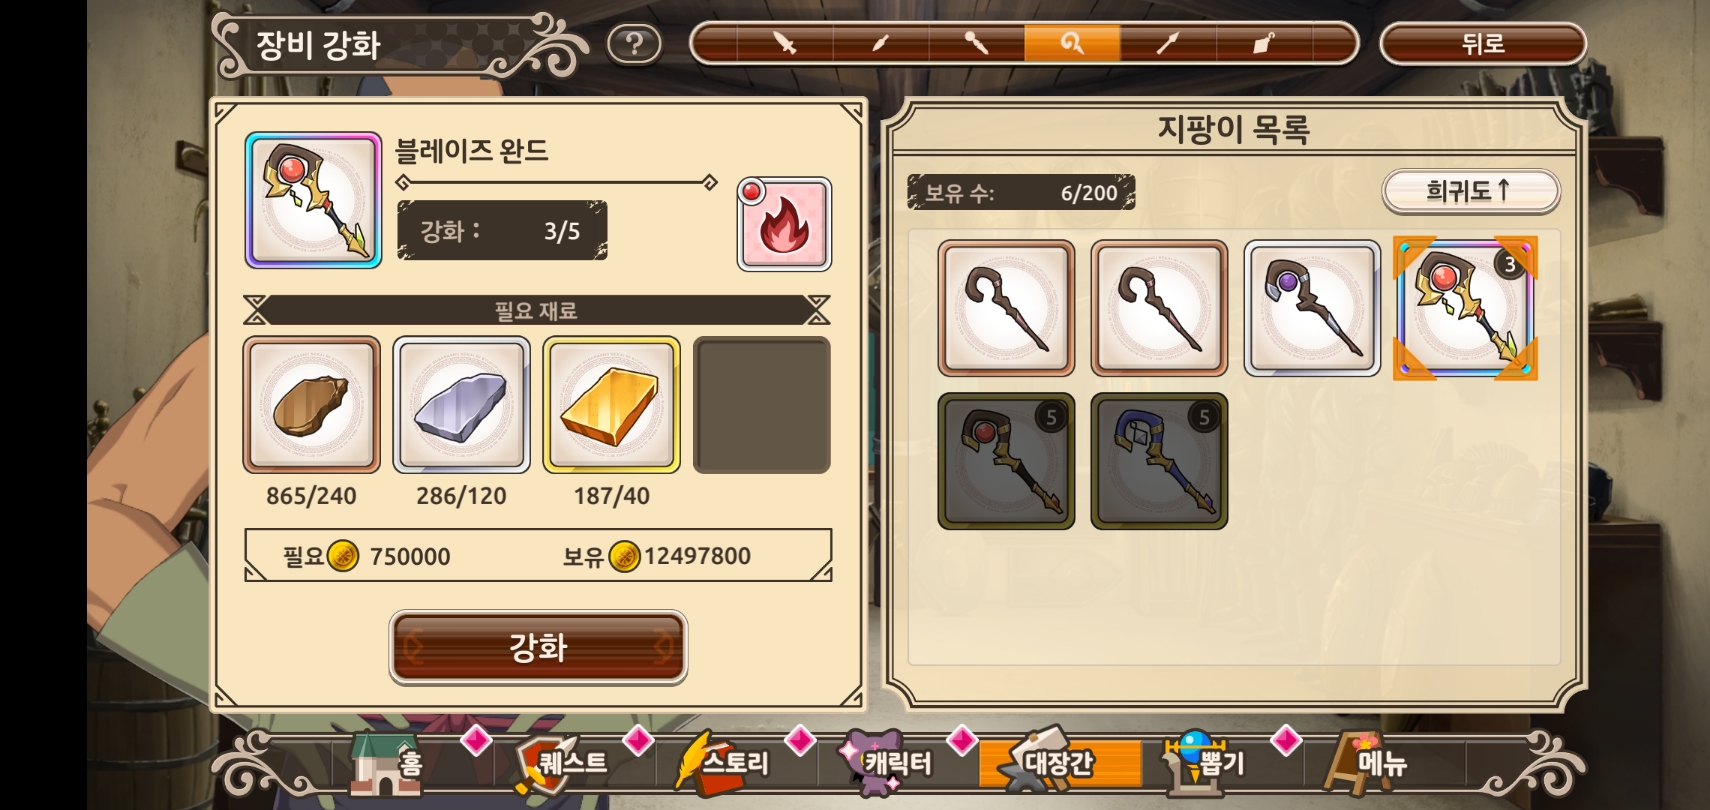The image size is (1710, 810).
Task: Tap the gold ingot material
Action: point(611,404)
